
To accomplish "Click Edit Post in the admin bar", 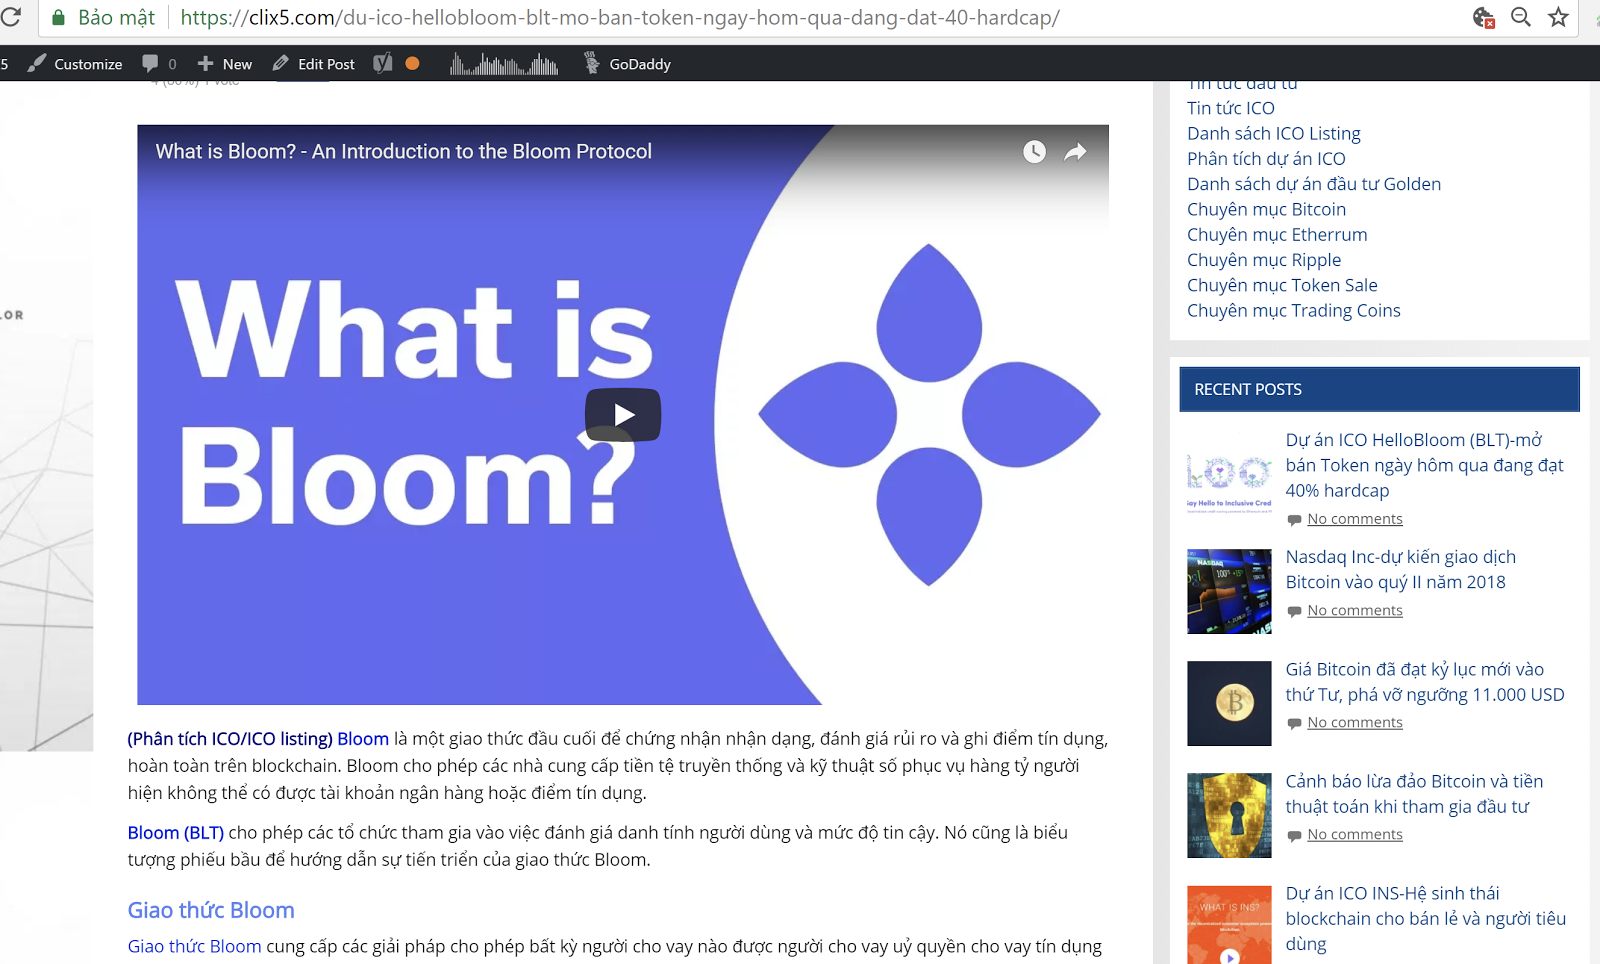I will [x=314, y=64].
